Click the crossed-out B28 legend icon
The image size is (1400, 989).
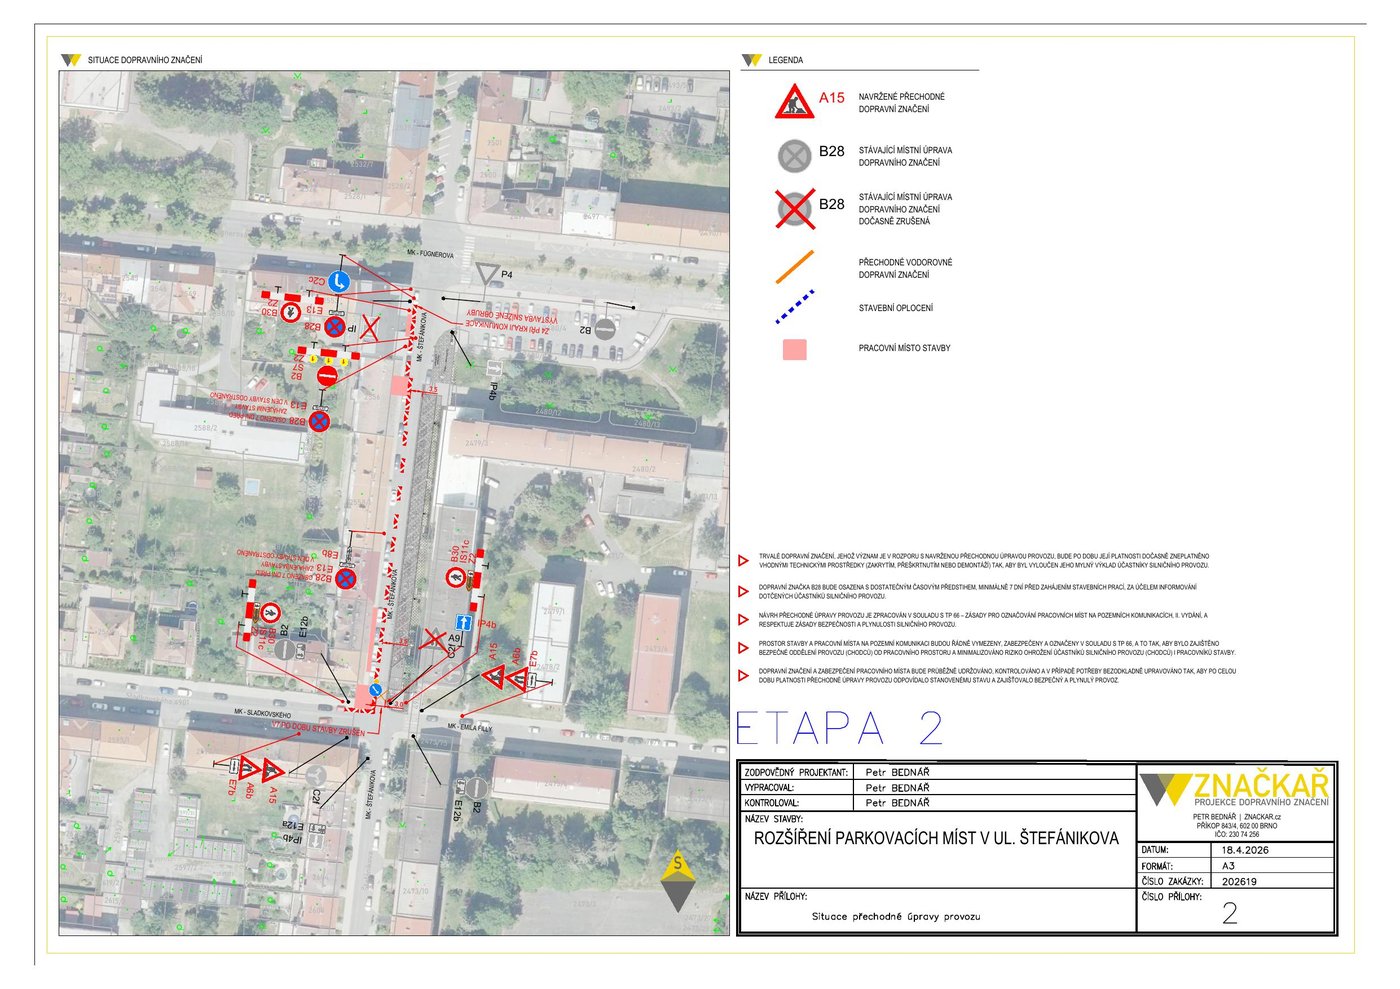794,209
